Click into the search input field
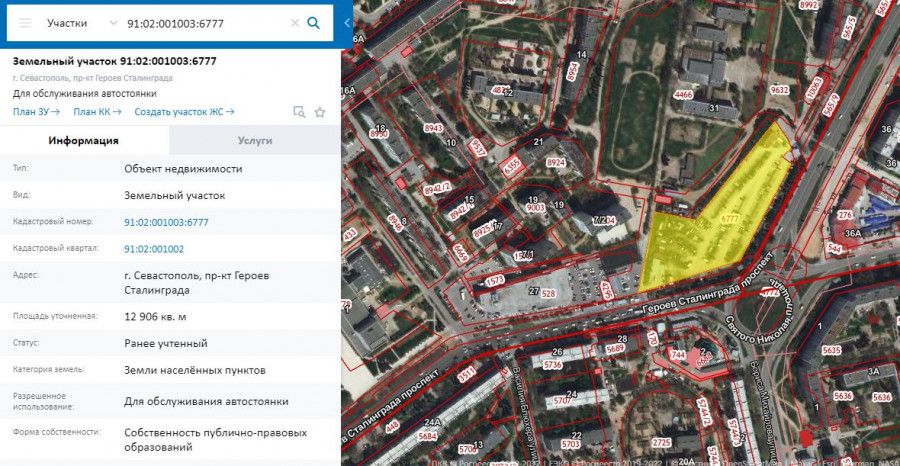This screenshot has width=900, height=466. 205,24
